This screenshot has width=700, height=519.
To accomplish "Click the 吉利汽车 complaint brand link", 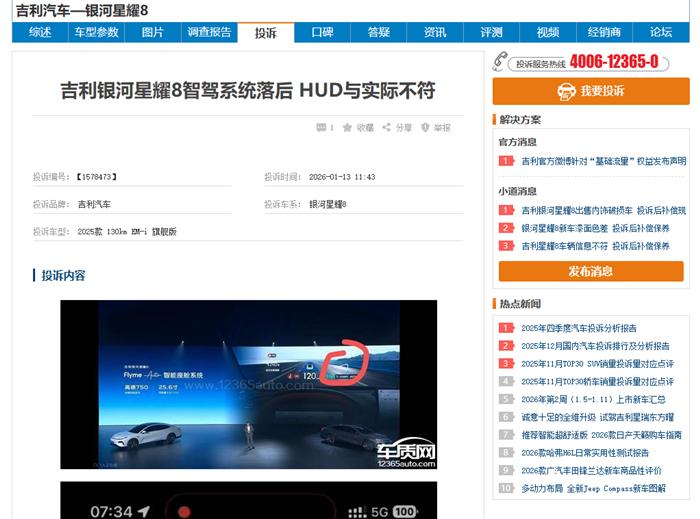I will click(94, 204).
